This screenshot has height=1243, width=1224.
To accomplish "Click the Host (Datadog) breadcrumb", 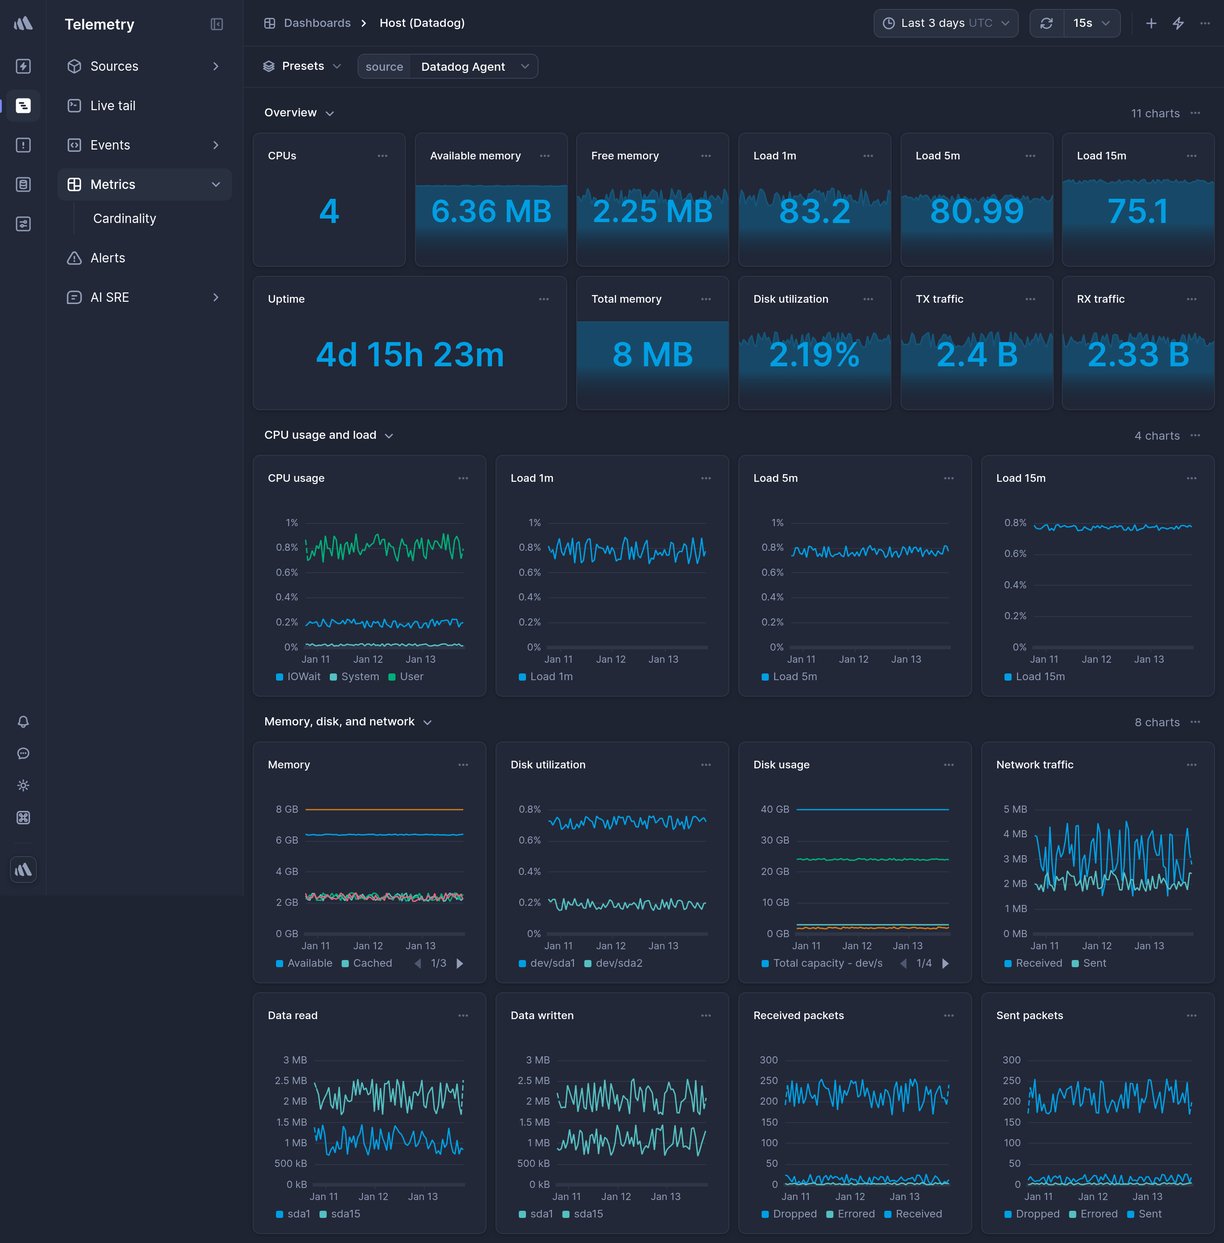I will click(x=422, y=22).
